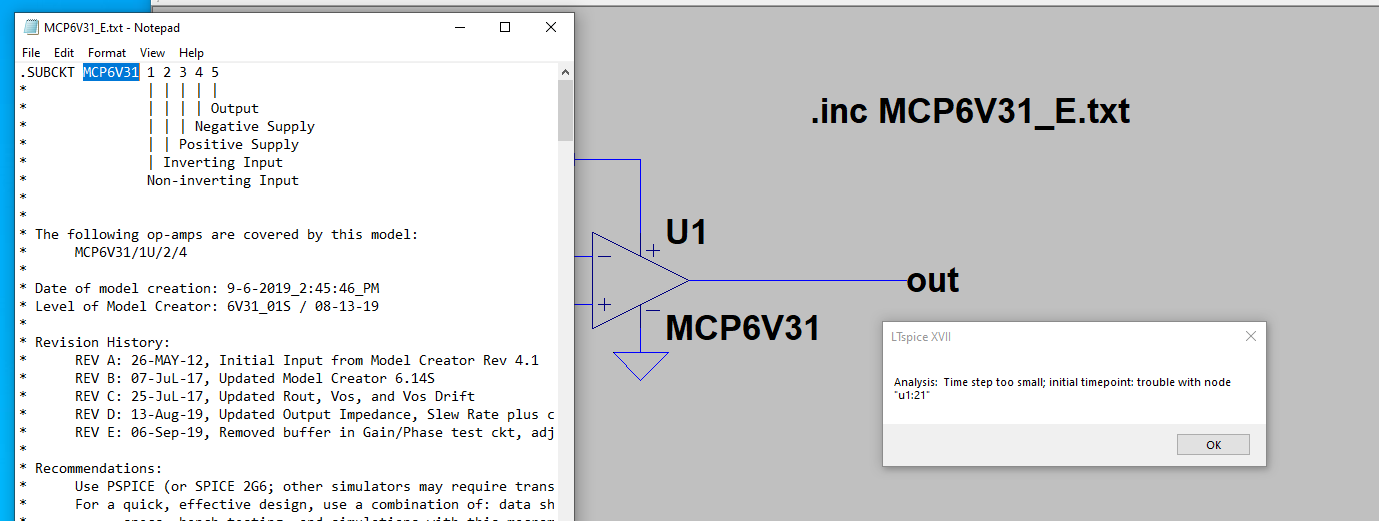This screenshot has width=1379, height=521.
Task: Click the 'MCP6V31/1U/2/4' line in Notepad
Action: [131, 252]
